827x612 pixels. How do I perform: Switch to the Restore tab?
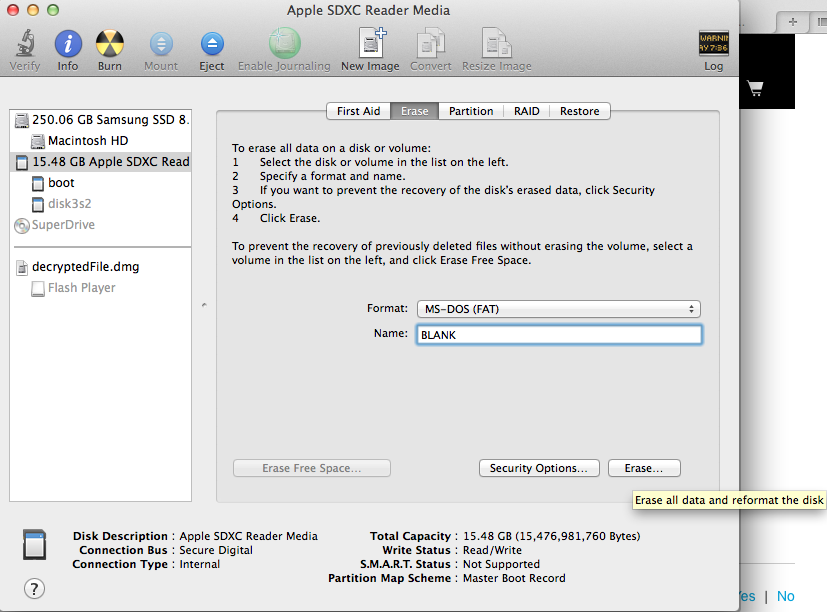pyautogui.click(x=580, y=111)
